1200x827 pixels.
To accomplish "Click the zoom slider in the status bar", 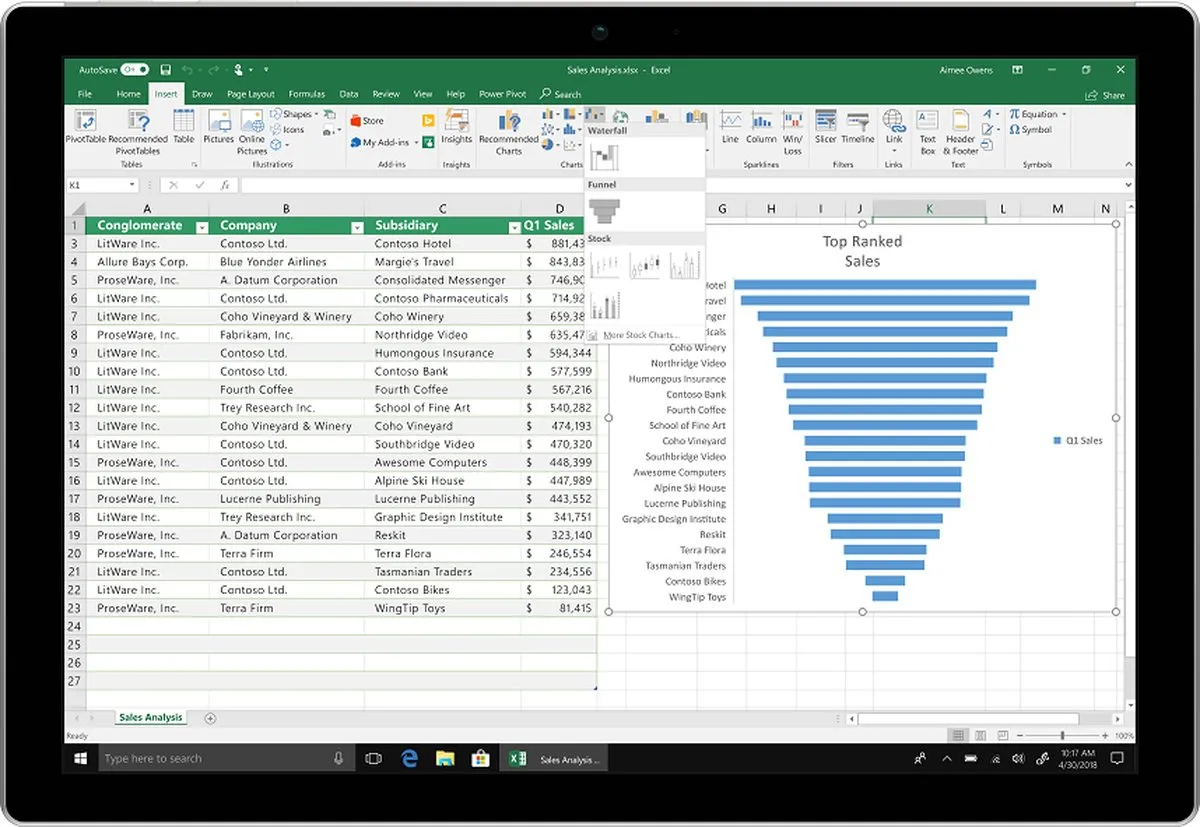I will (1060, 735).
